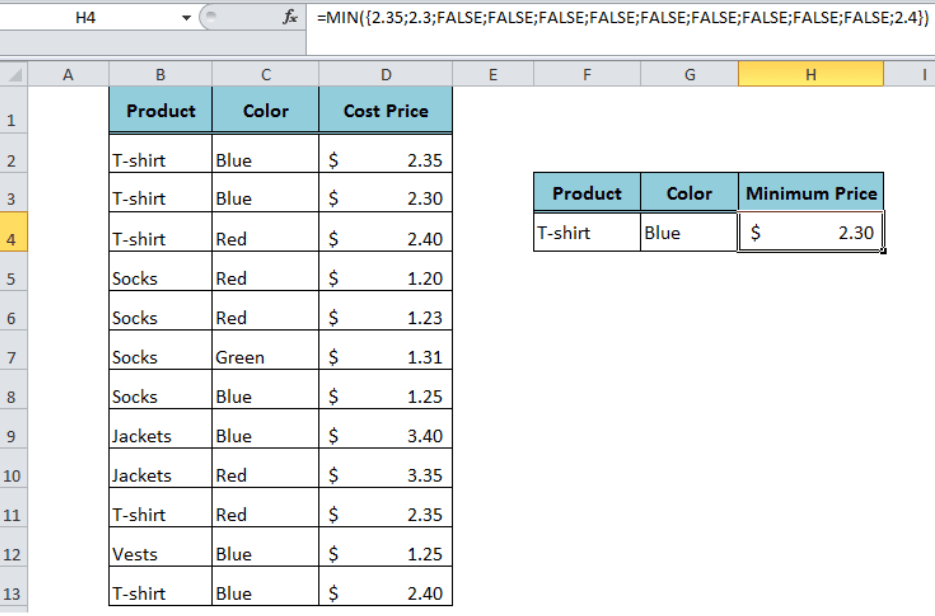The image size is (935, 616).
Task: Click the Insert Function fx icon
Action: coord(290,17)
